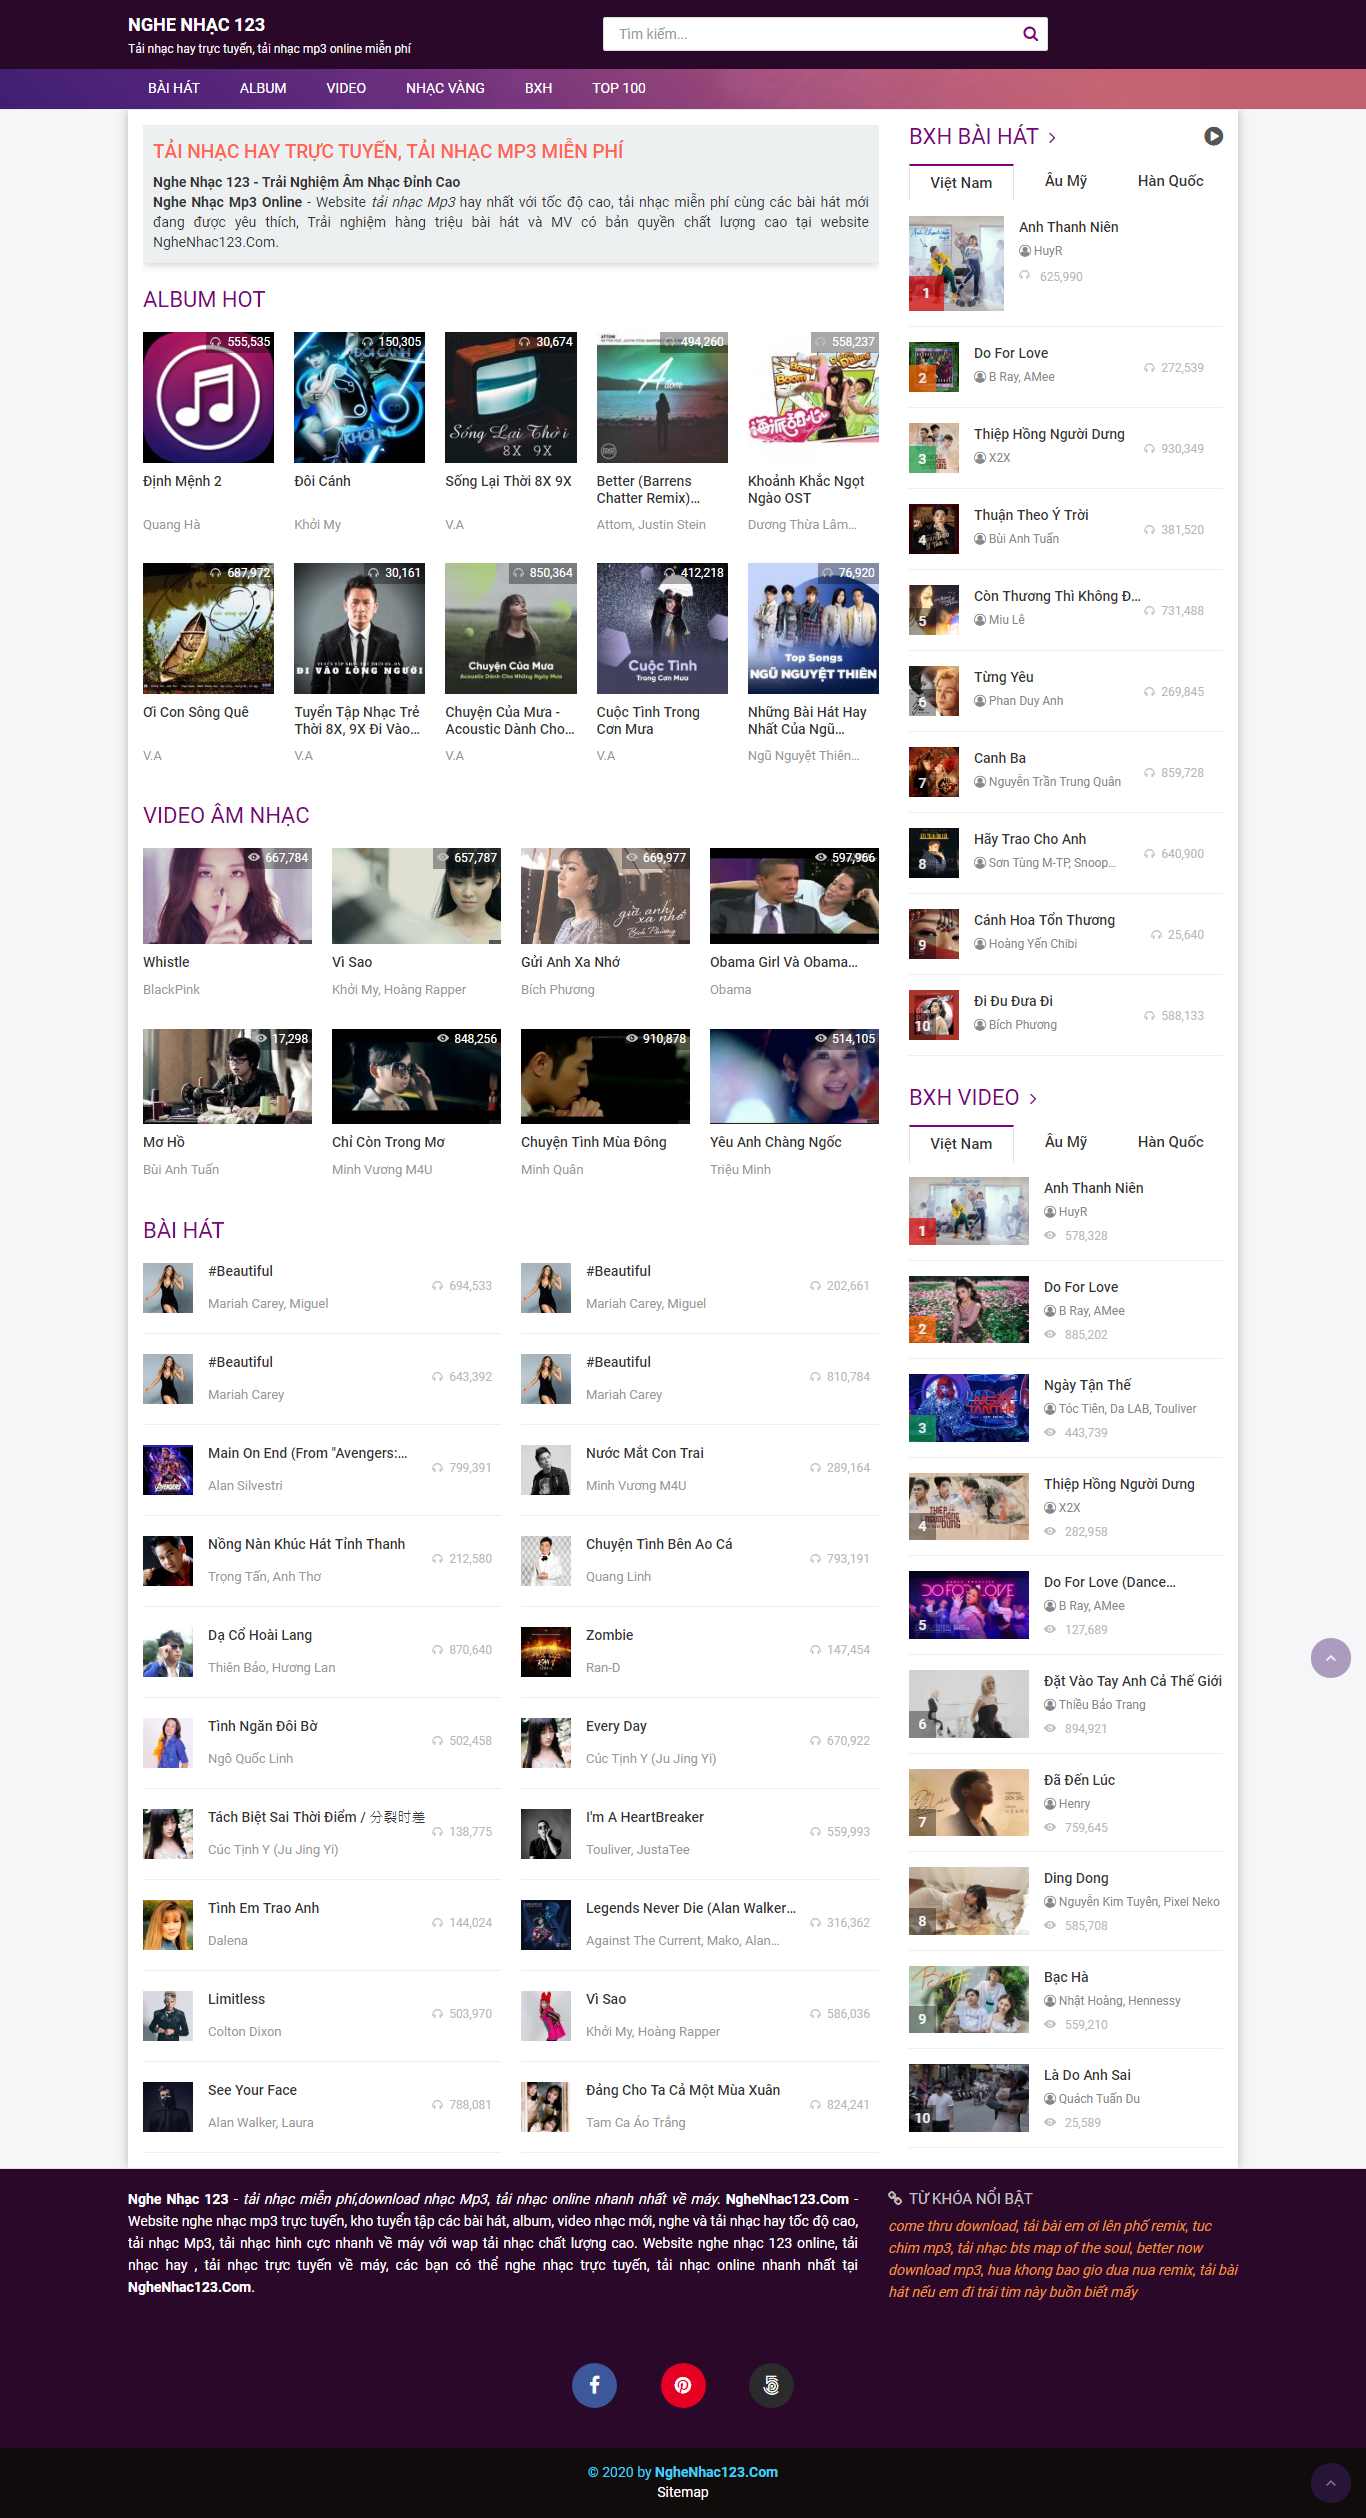Open Định Mệnh 2 album cover
The height and width of the screenshot is (2518, 1366).
[x=208, y=397]
